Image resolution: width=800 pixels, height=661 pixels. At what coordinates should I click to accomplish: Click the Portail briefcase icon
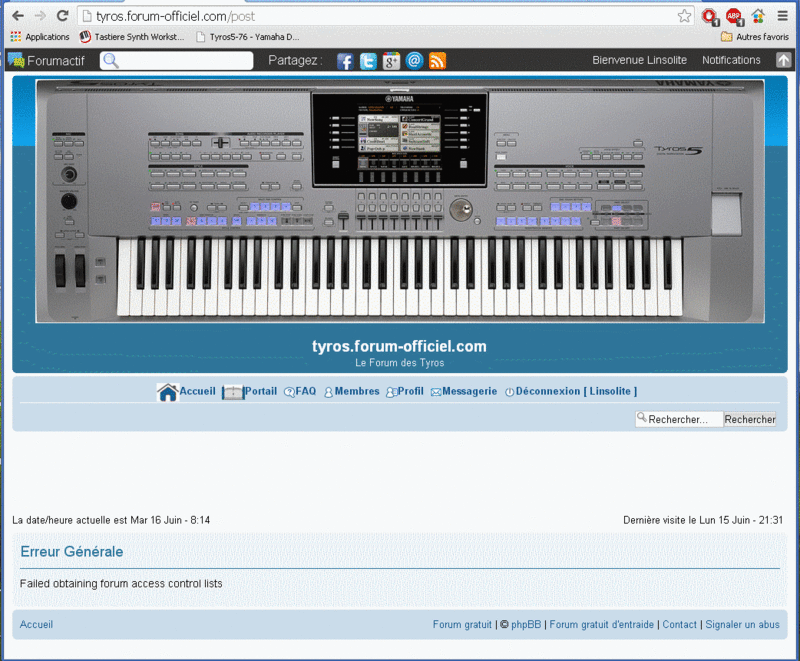tap(233, 392)
